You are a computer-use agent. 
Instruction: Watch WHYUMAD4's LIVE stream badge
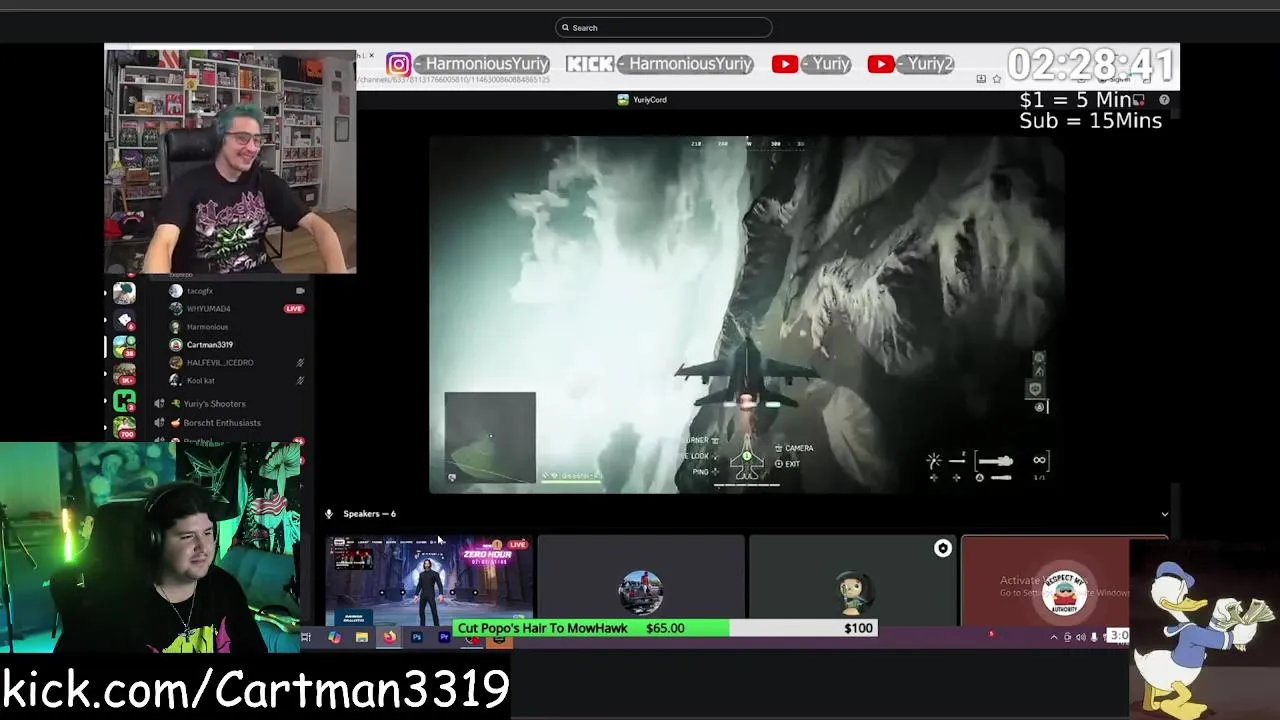[294, 309]
